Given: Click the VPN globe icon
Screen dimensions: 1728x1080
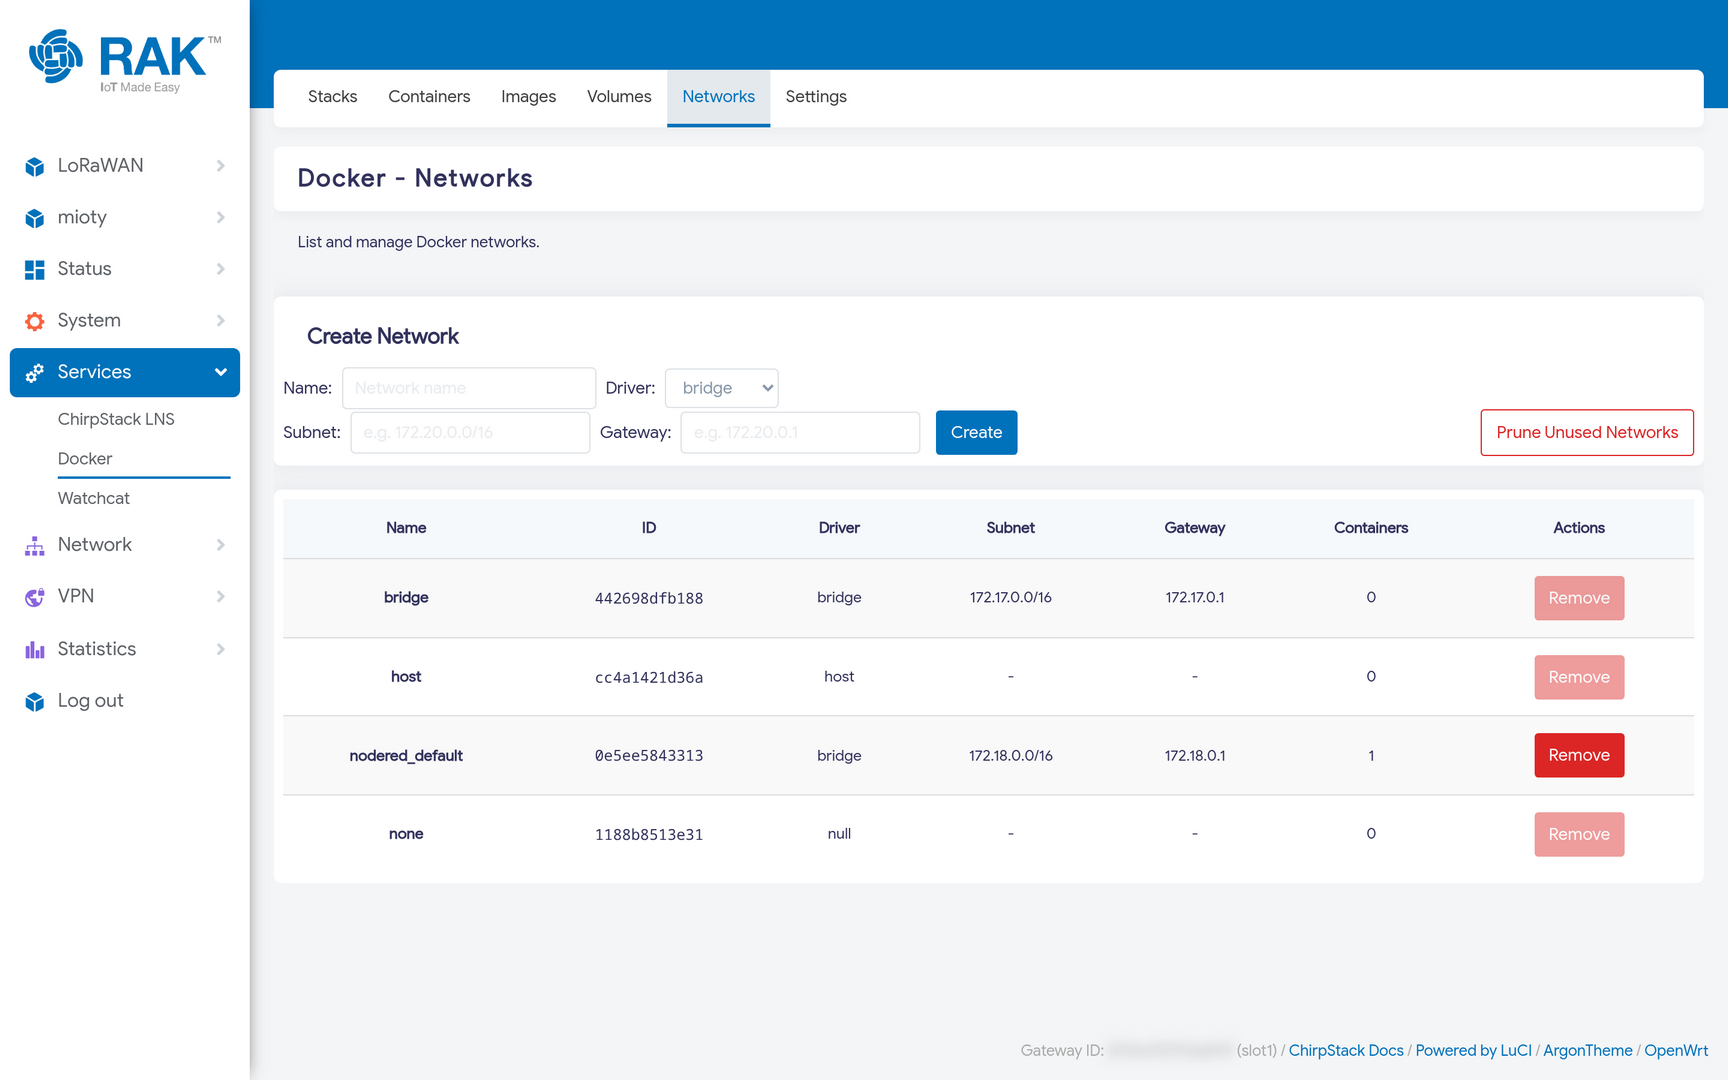Looking at the screenshot, I should click(x=35, y=597).
